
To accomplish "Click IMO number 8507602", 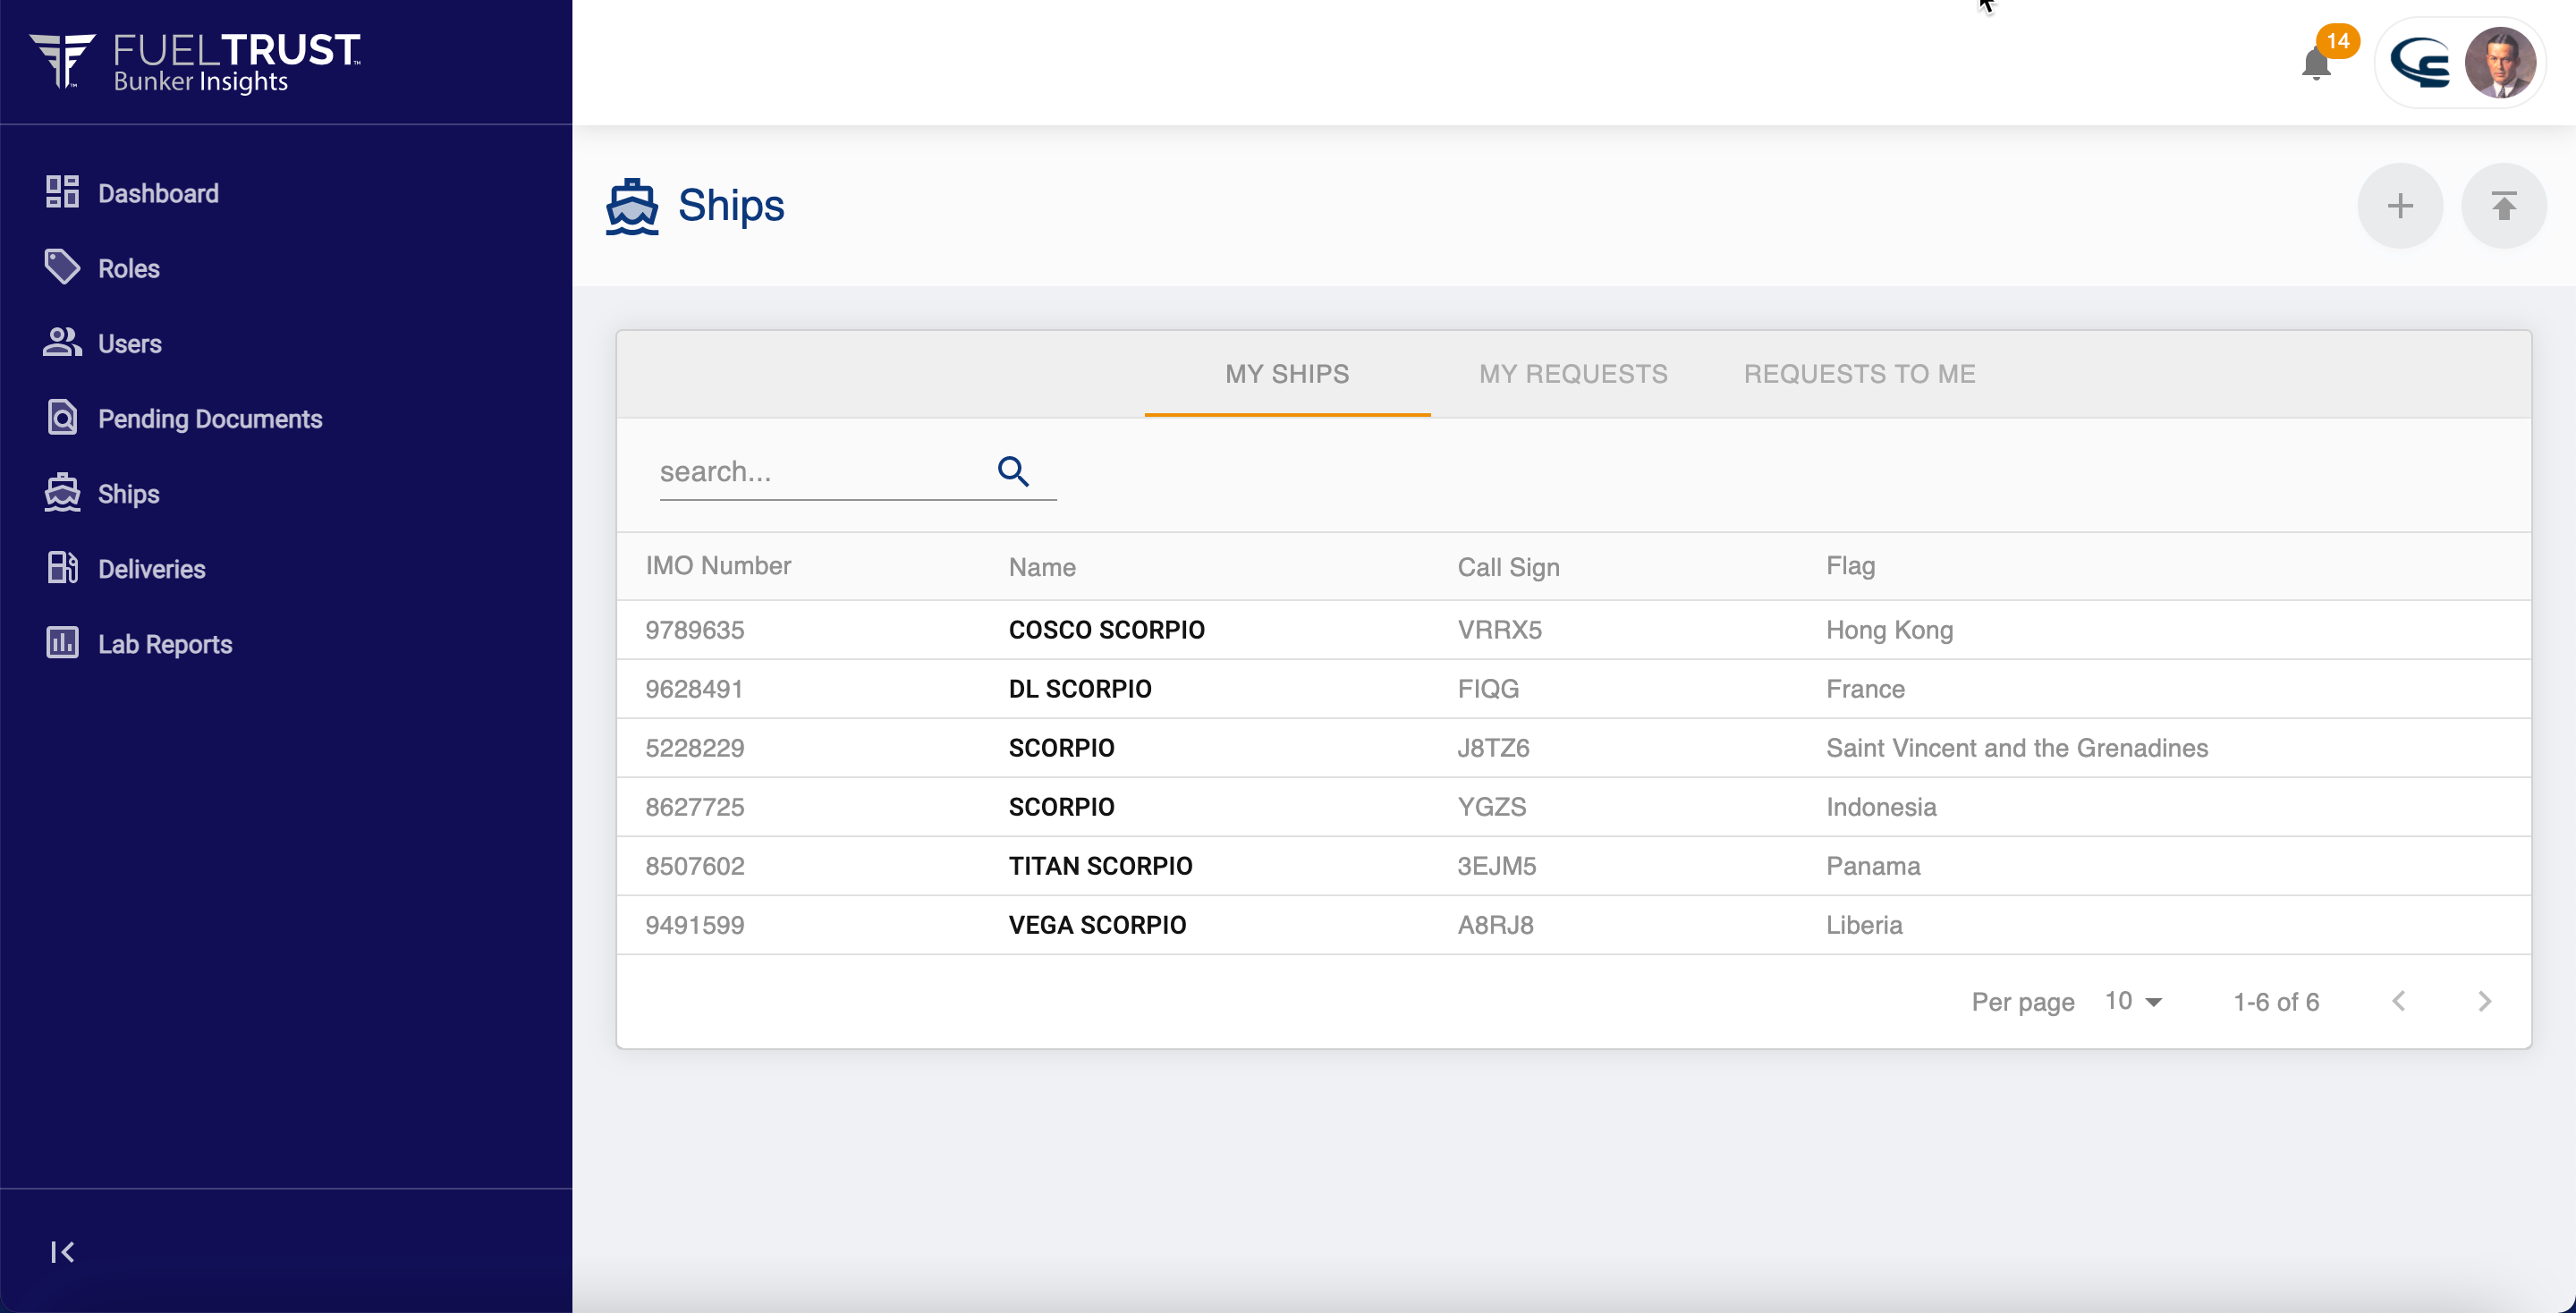I will tap(694, 866).
